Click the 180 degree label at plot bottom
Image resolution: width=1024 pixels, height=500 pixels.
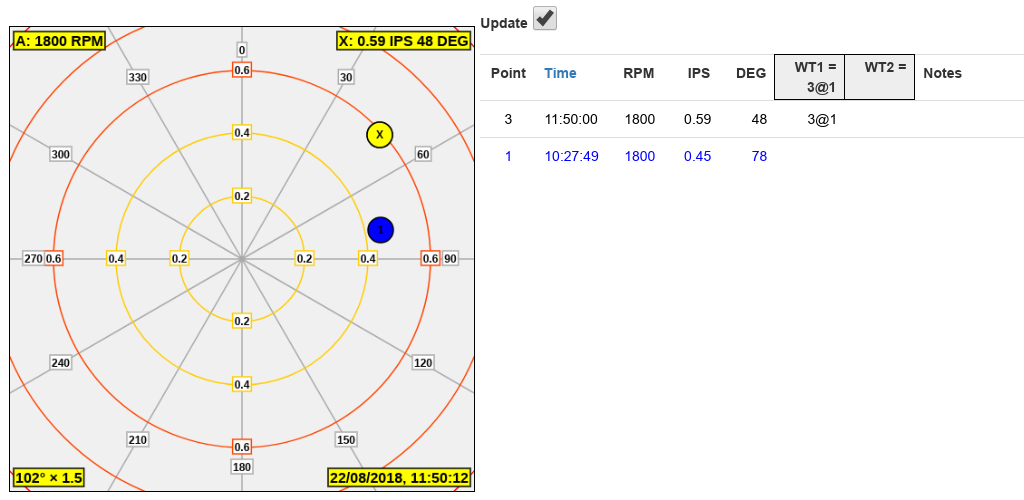(x=242, y=467)
